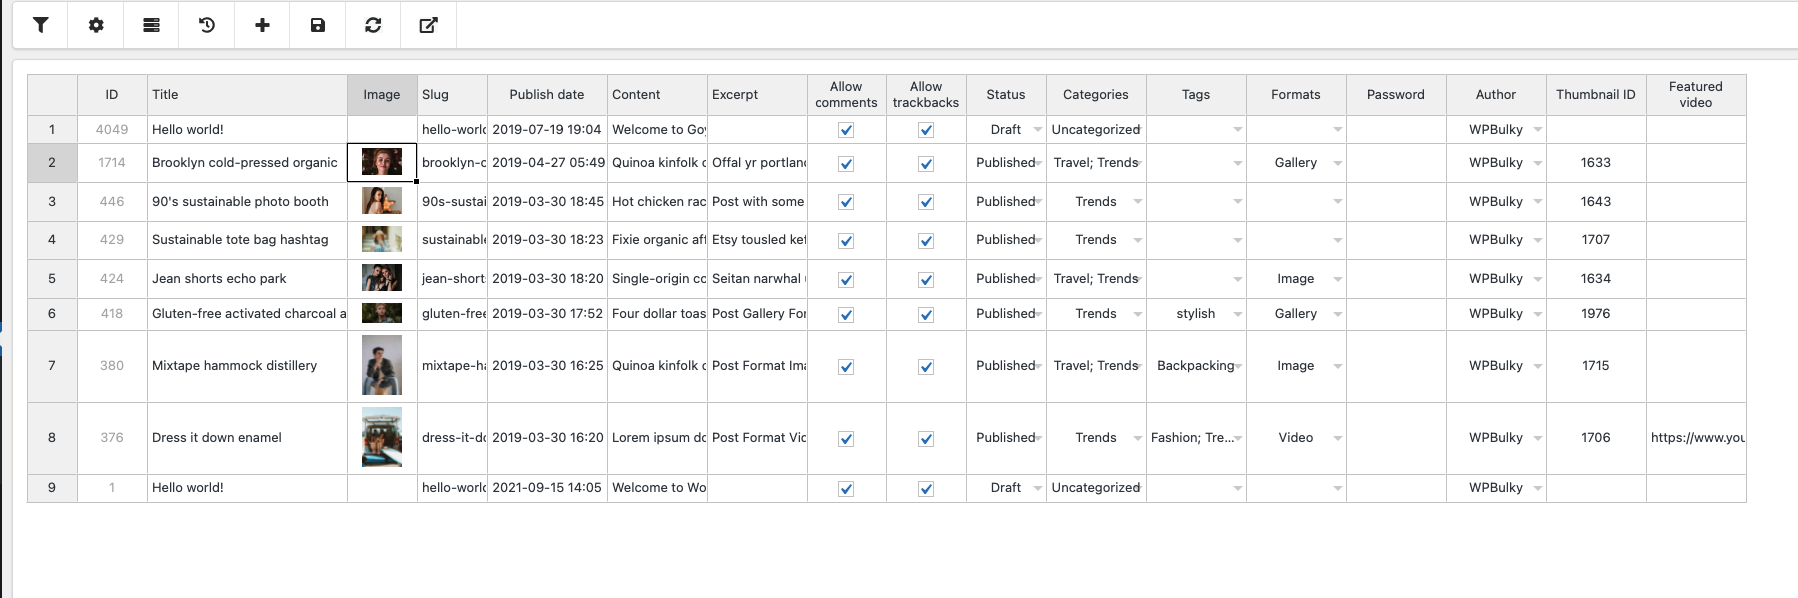1798x598 pixels.
Task: Uncheck Allow comments for Mixtape hammock distillery
Action: point(846,367)
